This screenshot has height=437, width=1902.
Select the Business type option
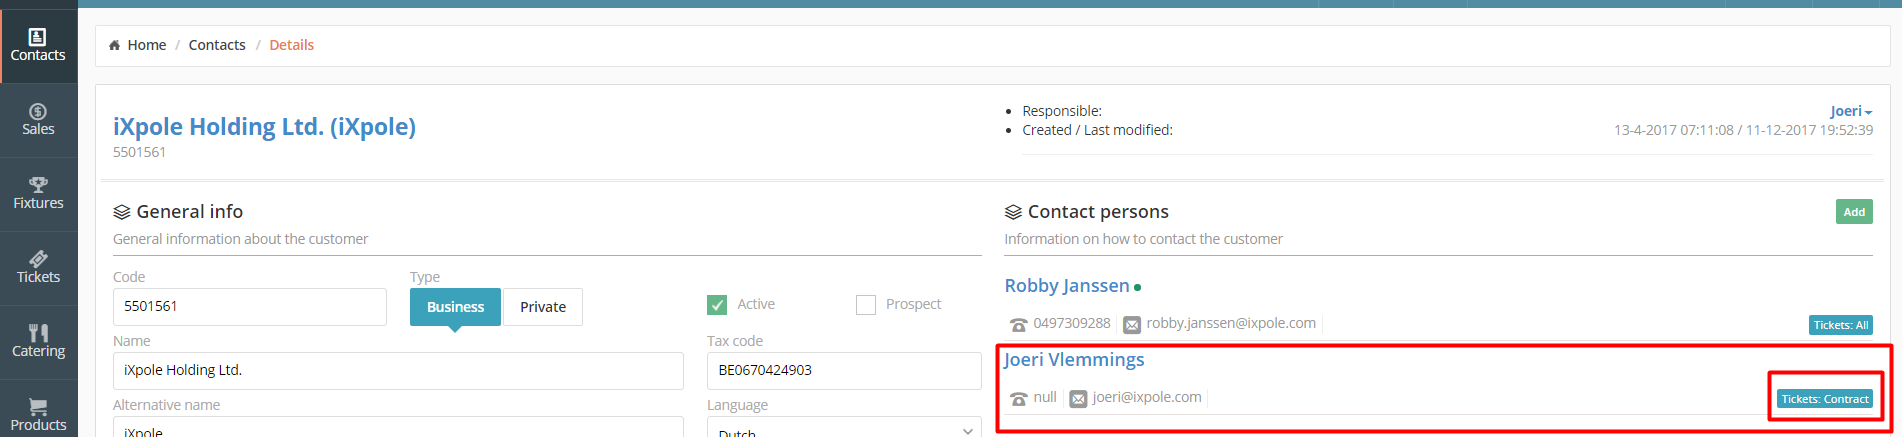(455, 307)
